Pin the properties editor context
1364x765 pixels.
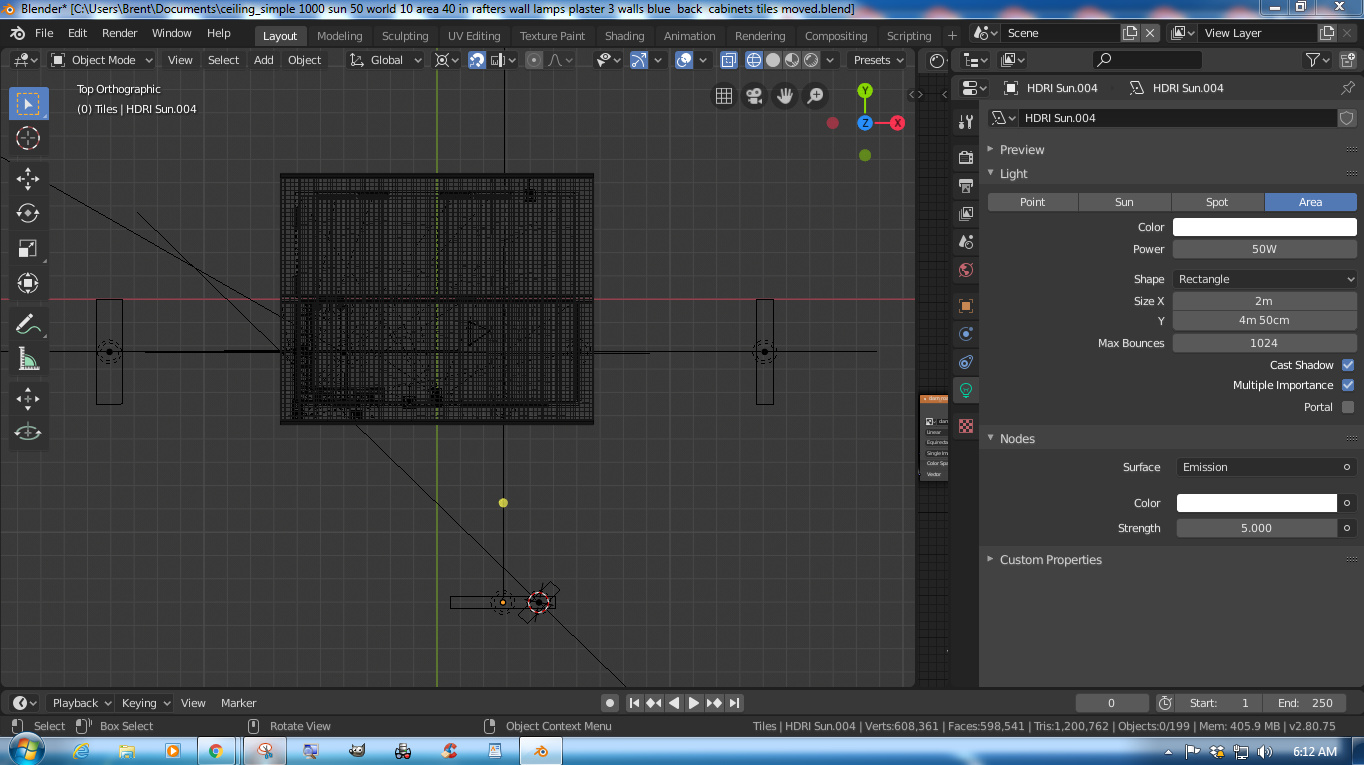1347,88
